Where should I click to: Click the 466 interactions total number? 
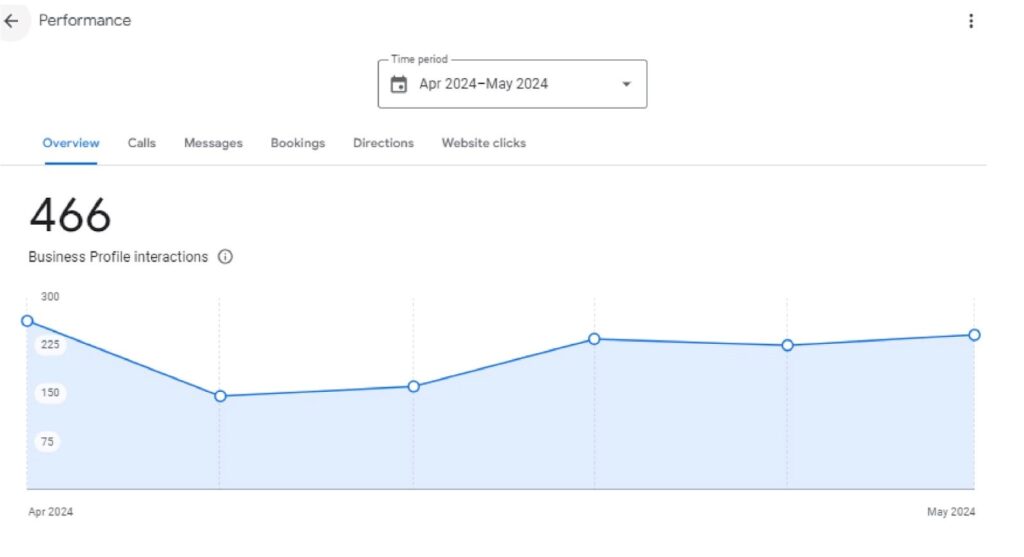[x=70, y=215]
